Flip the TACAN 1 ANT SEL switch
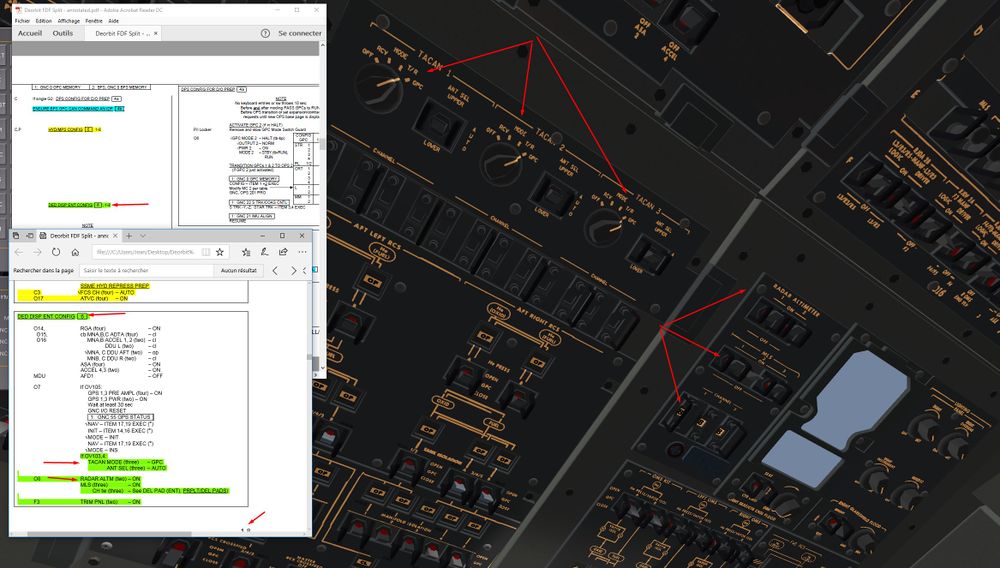 [x=438, y=123]
